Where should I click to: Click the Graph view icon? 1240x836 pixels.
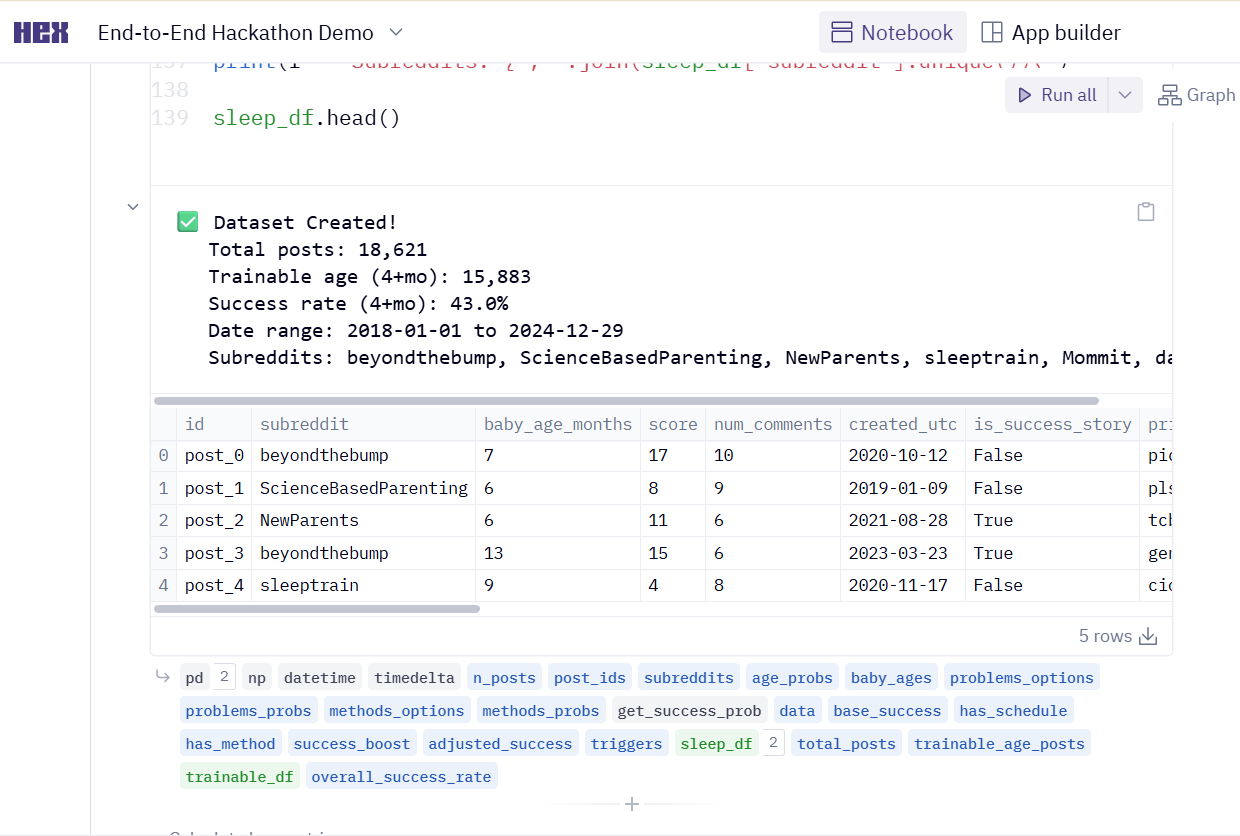(x=1169, y=95)
